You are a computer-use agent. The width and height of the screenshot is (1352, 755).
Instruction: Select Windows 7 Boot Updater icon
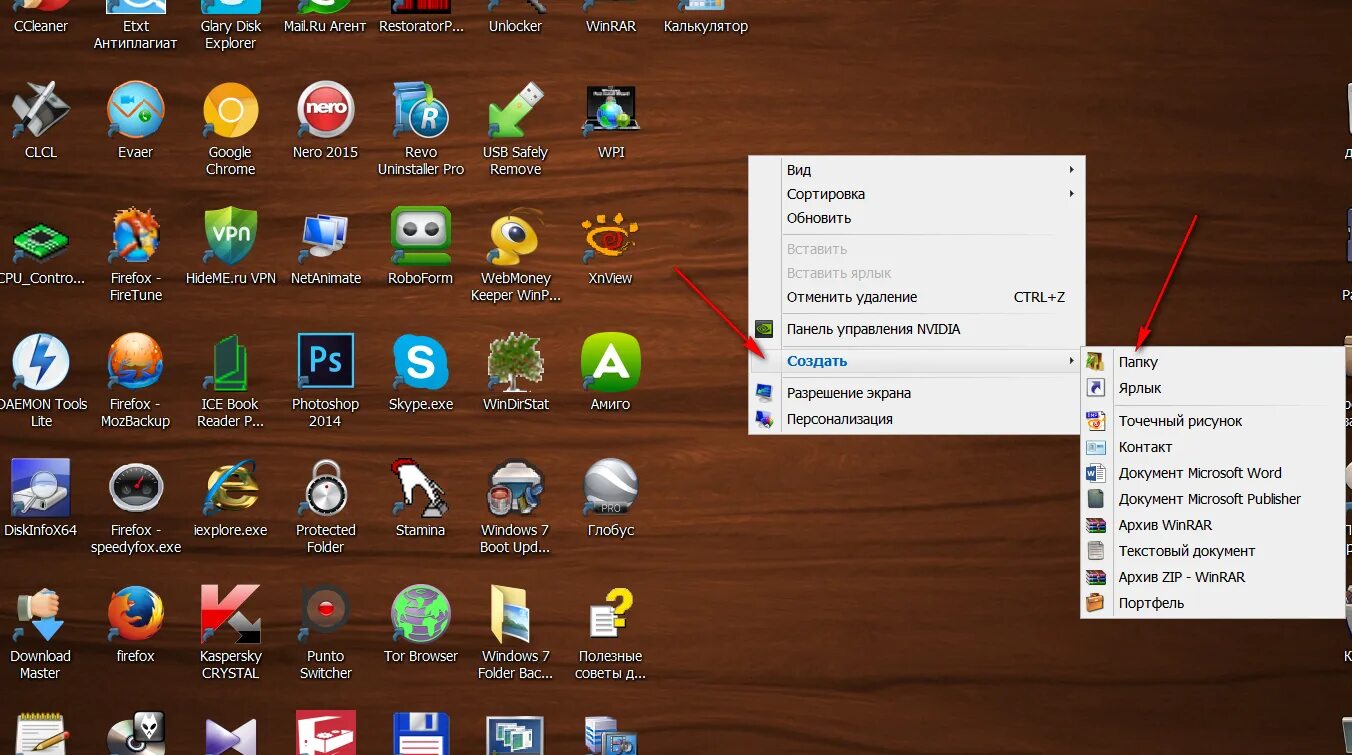click(x=515, y=489)
